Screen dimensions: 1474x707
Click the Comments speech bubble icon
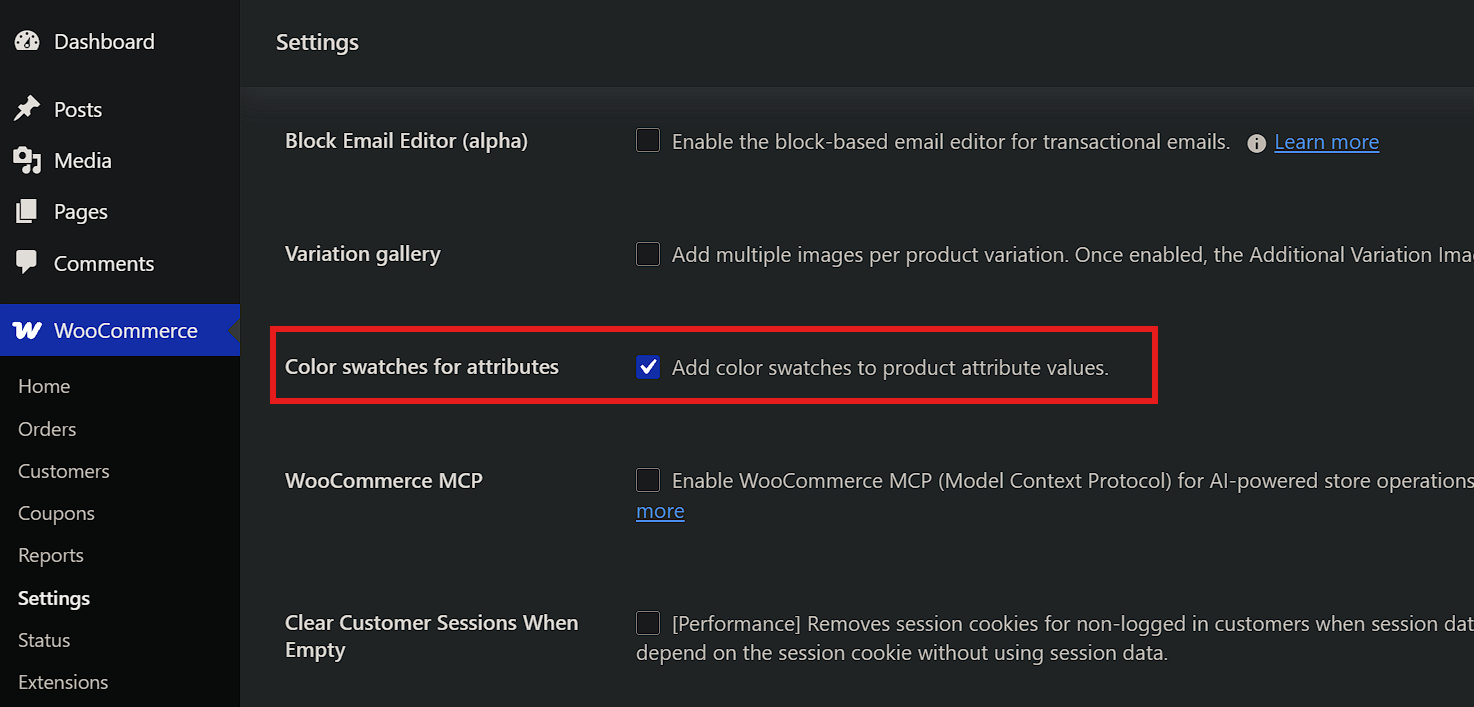click(x=27, y=263)
